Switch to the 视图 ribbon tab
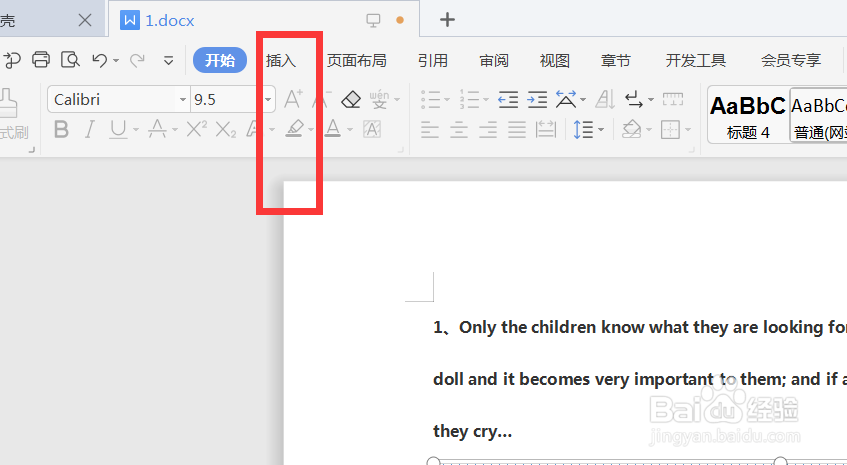Image resolution: width=847 pixels, height=465 pixels. 555,60
